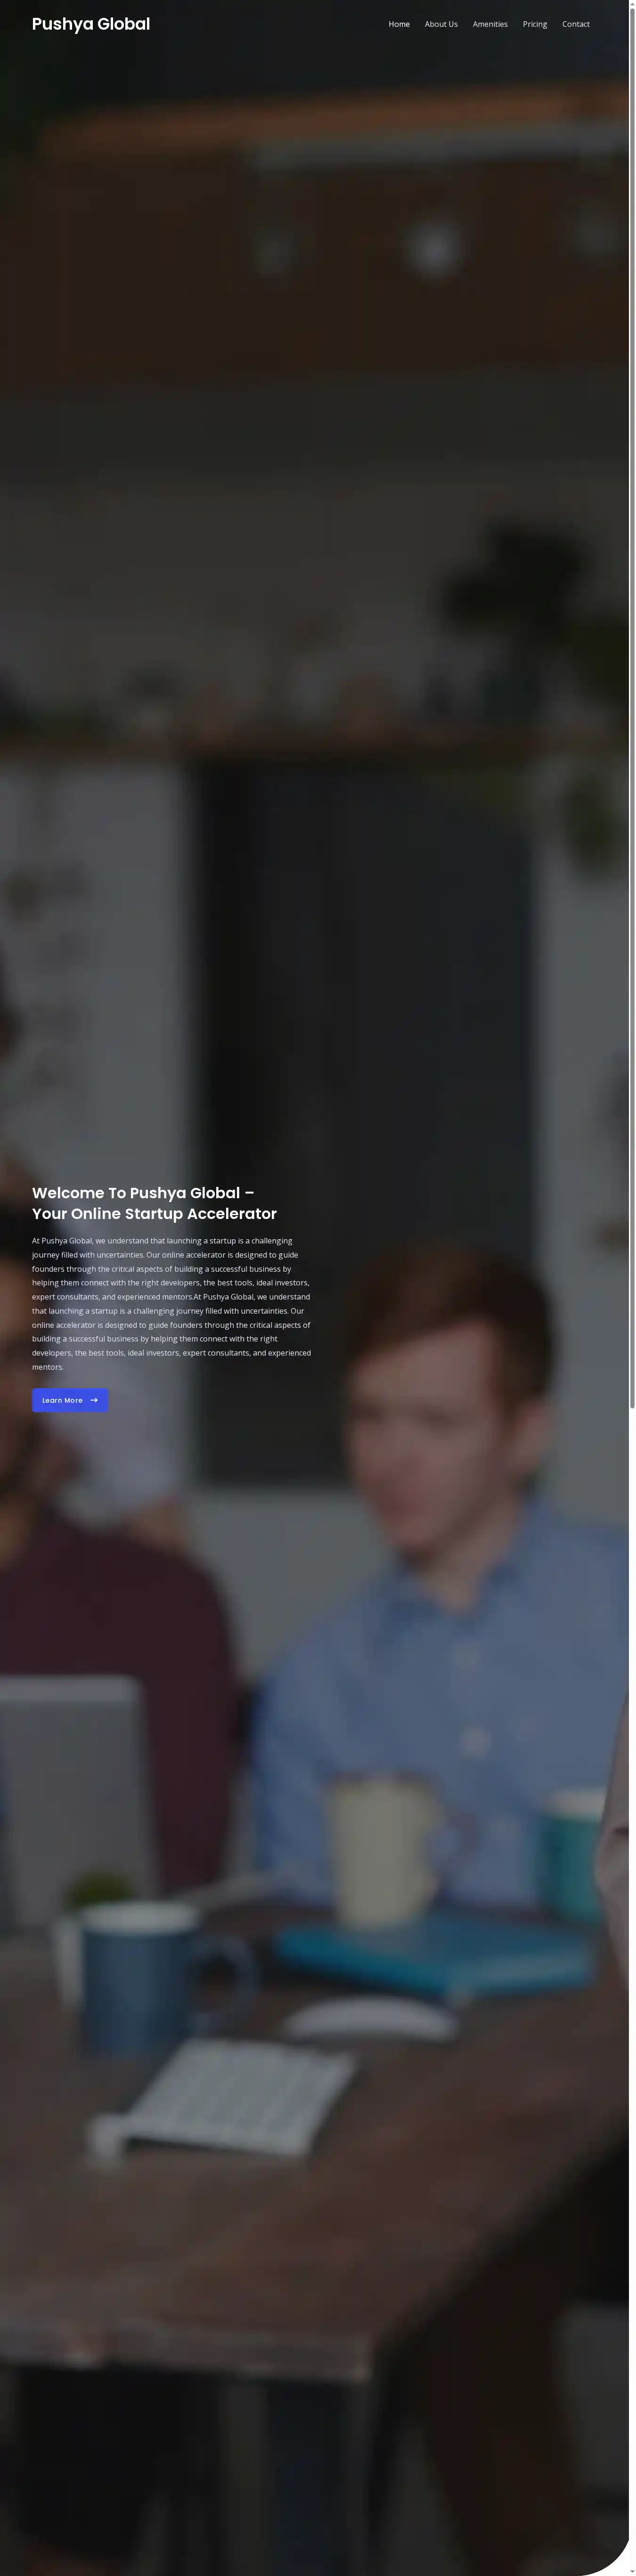The width and height of the screenshot is (636, 2576).
Task: Click the last paragraph line reading 'mentors.'
Action: point(48,1367)
